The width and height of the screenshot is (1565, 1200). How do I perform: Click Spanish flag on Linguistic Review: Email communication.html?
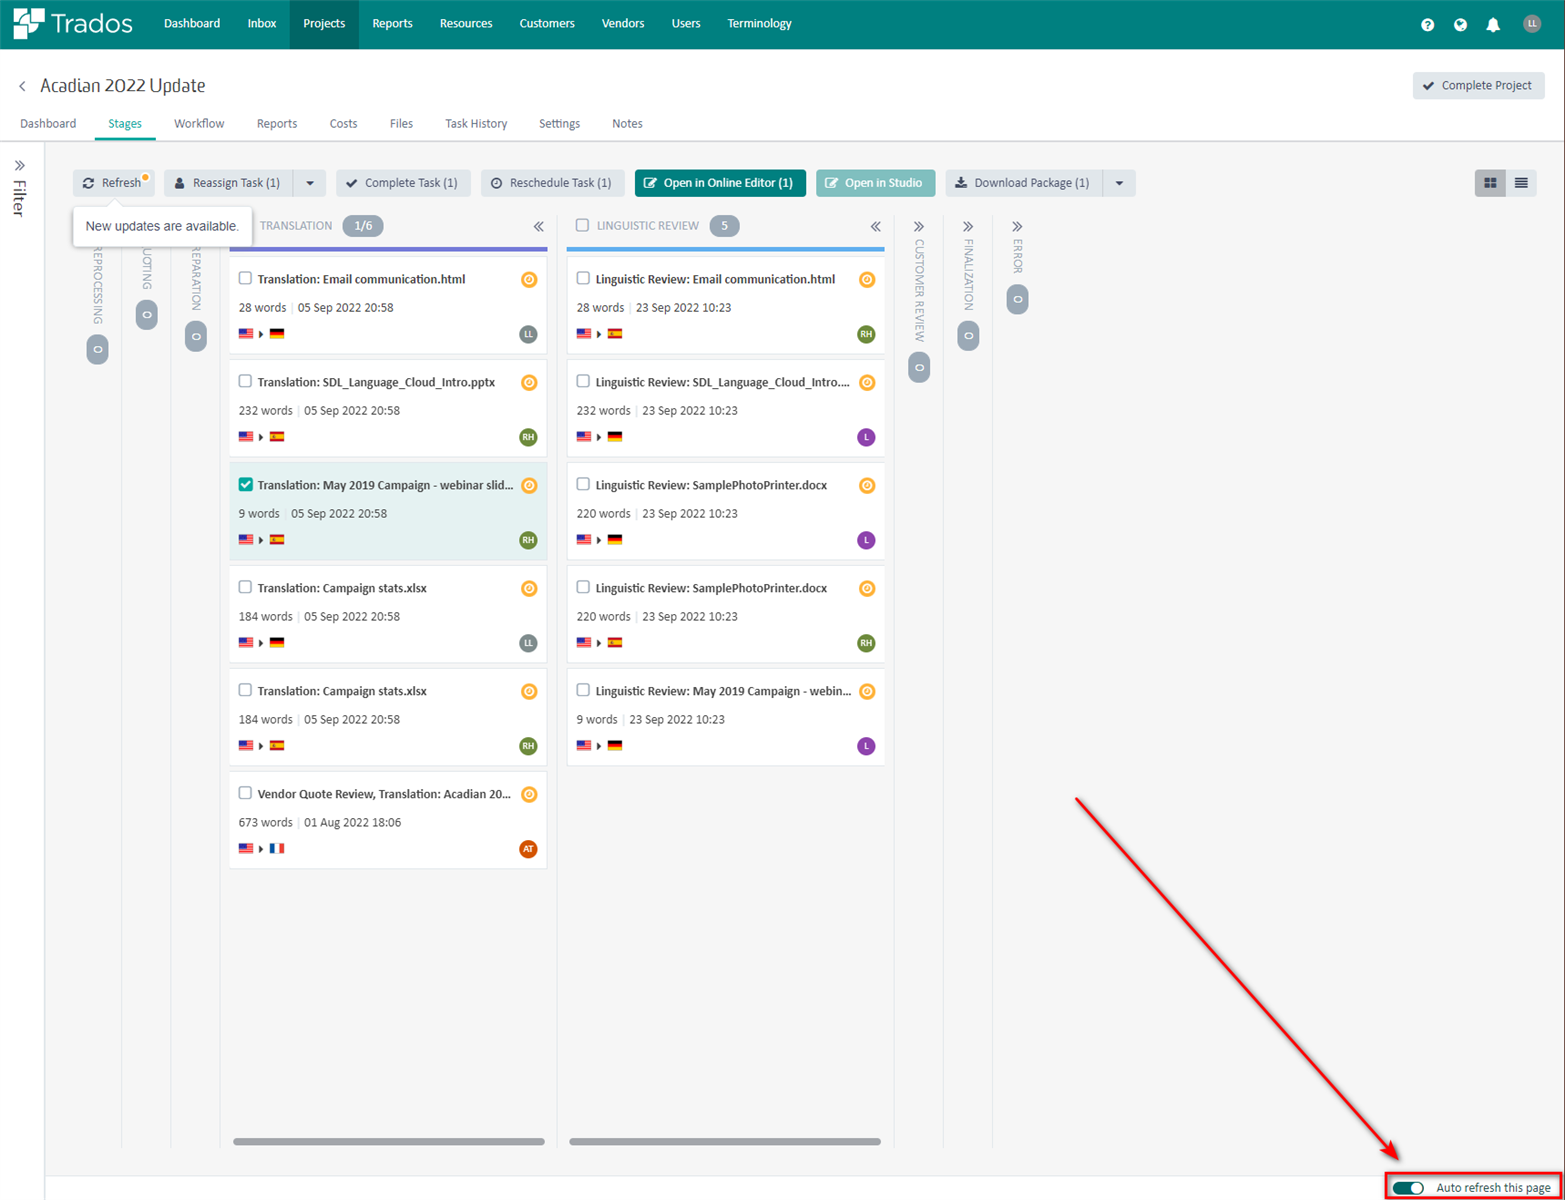(615, 334)
